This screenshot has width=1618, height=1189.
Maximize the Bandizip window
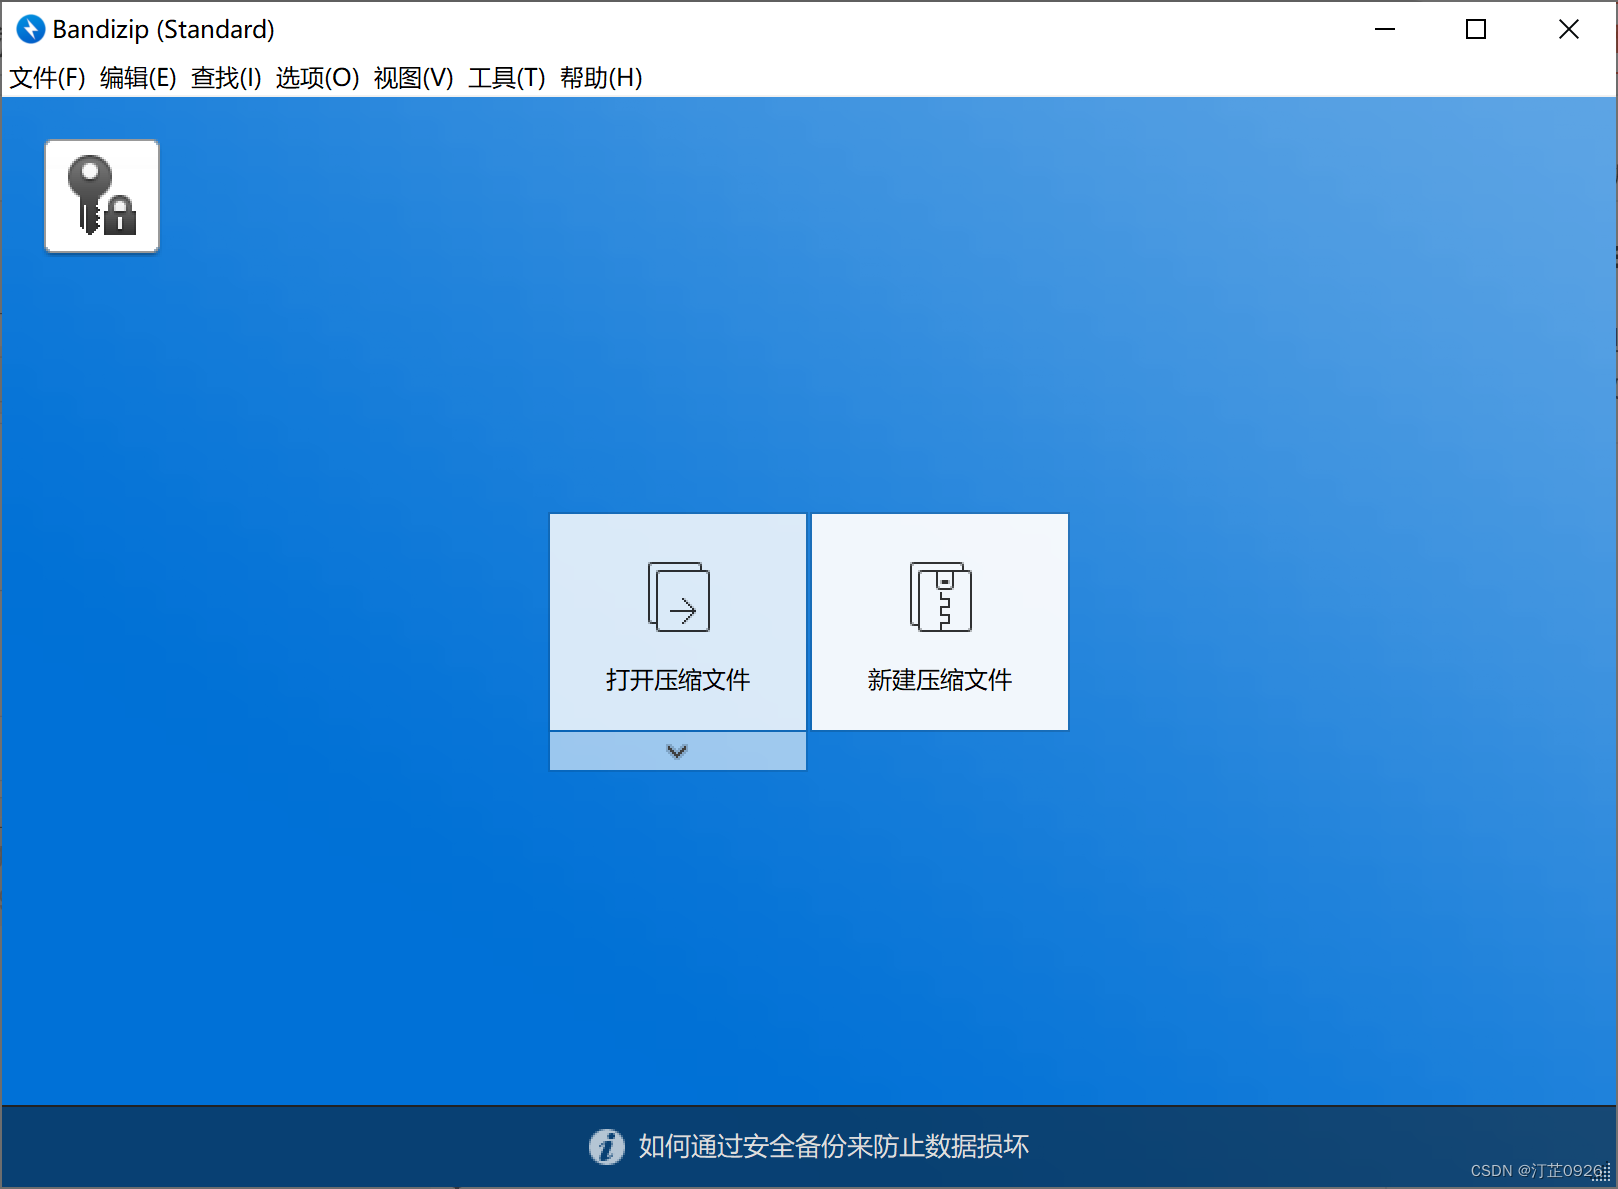click(1476, 30)
